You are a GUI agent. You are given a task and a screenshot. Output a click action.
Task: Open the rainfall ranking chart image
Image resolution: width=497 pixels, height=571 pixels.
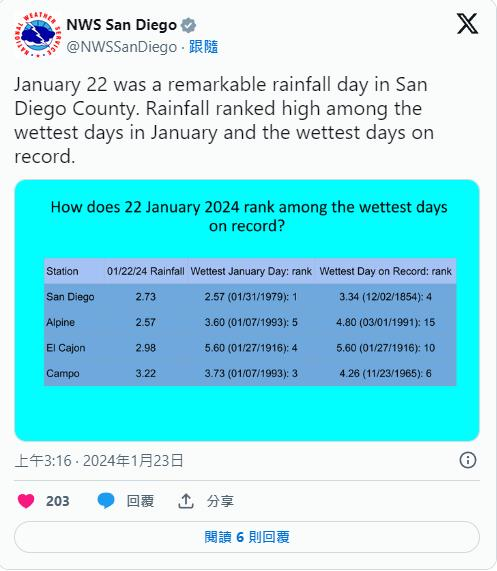point(247,310)
